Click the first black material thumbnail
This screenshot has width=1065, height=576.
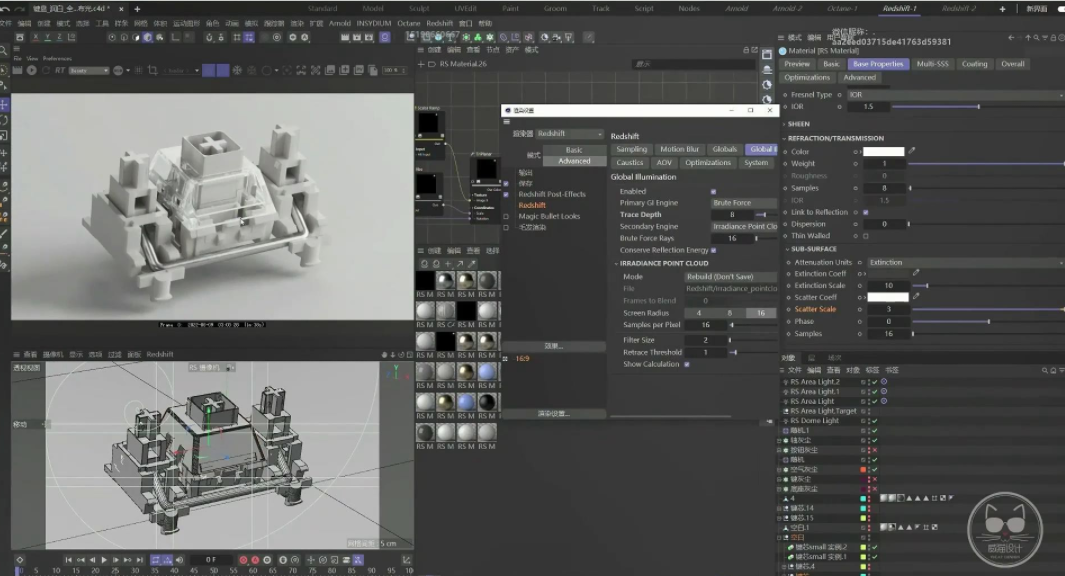point(425,281)
